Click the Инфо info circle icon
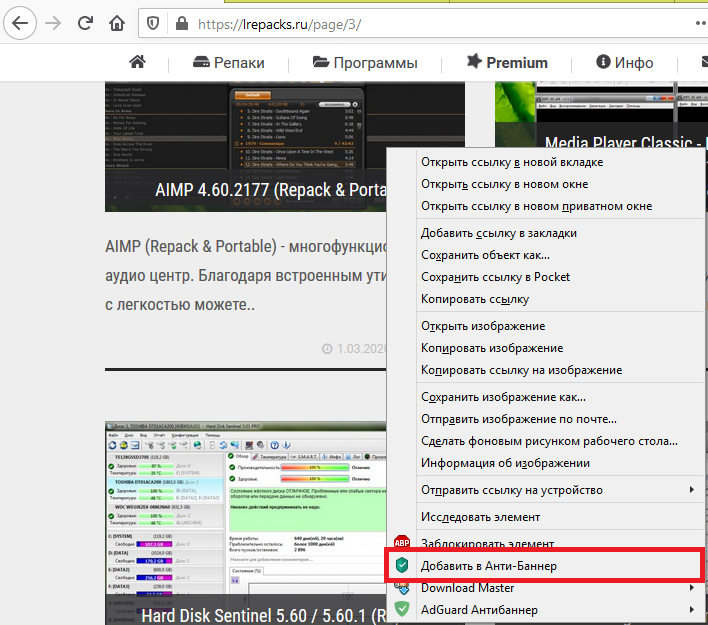 click(603, 61)
